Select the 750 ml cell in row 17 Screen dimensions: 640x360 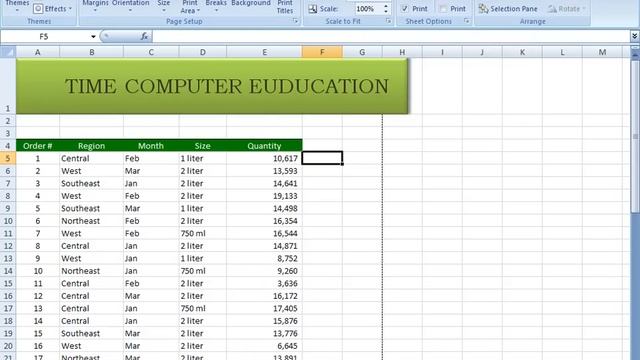[x=202, y=308]
